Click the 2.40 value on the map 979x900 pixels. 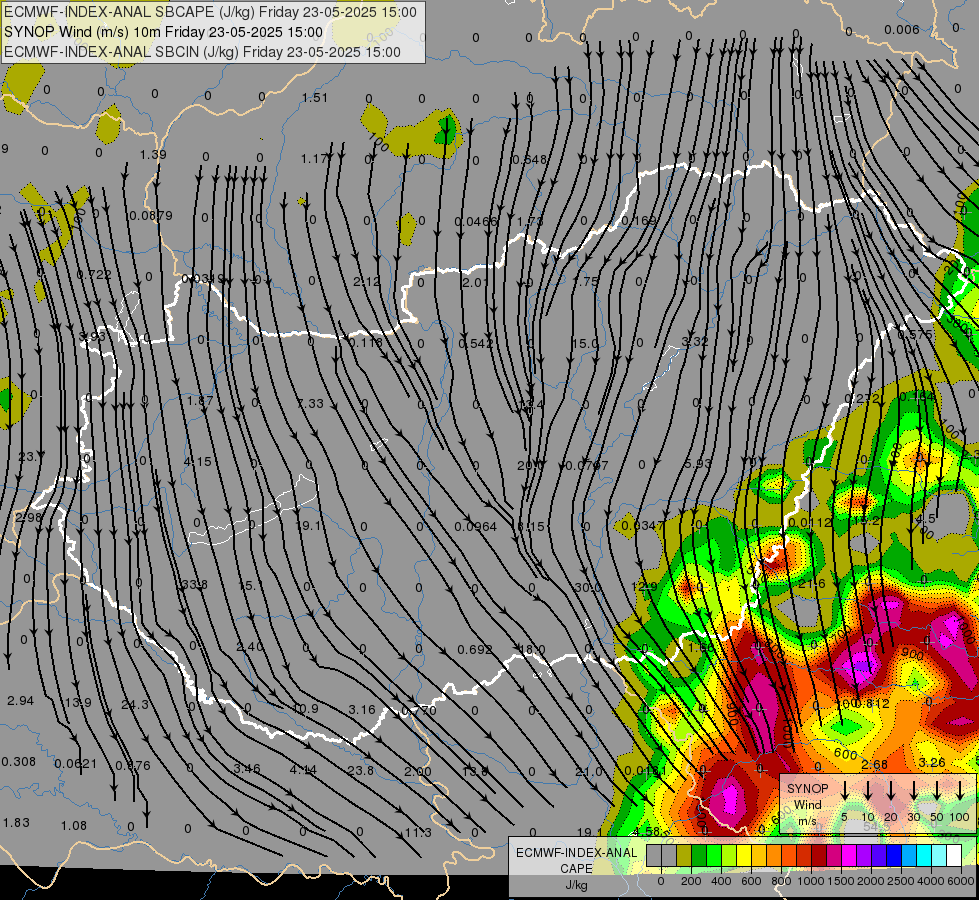(x=250, y=646)
